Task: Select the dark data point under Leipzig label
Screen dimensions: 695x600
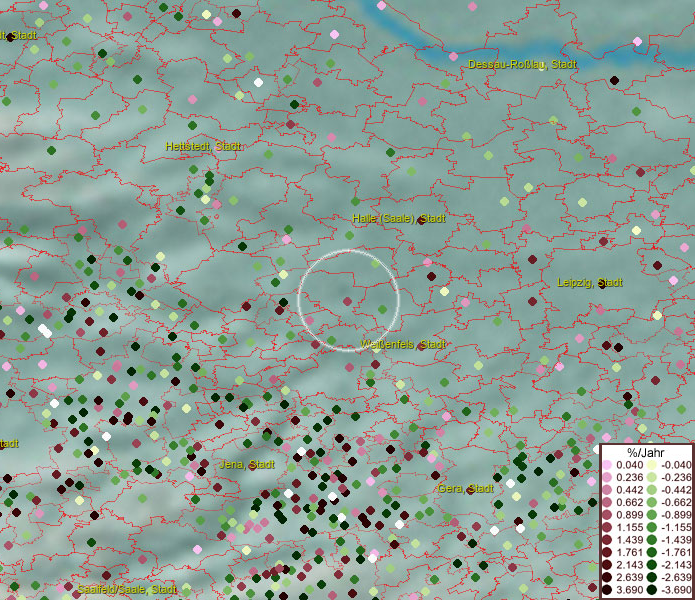Action: (602, 284)
